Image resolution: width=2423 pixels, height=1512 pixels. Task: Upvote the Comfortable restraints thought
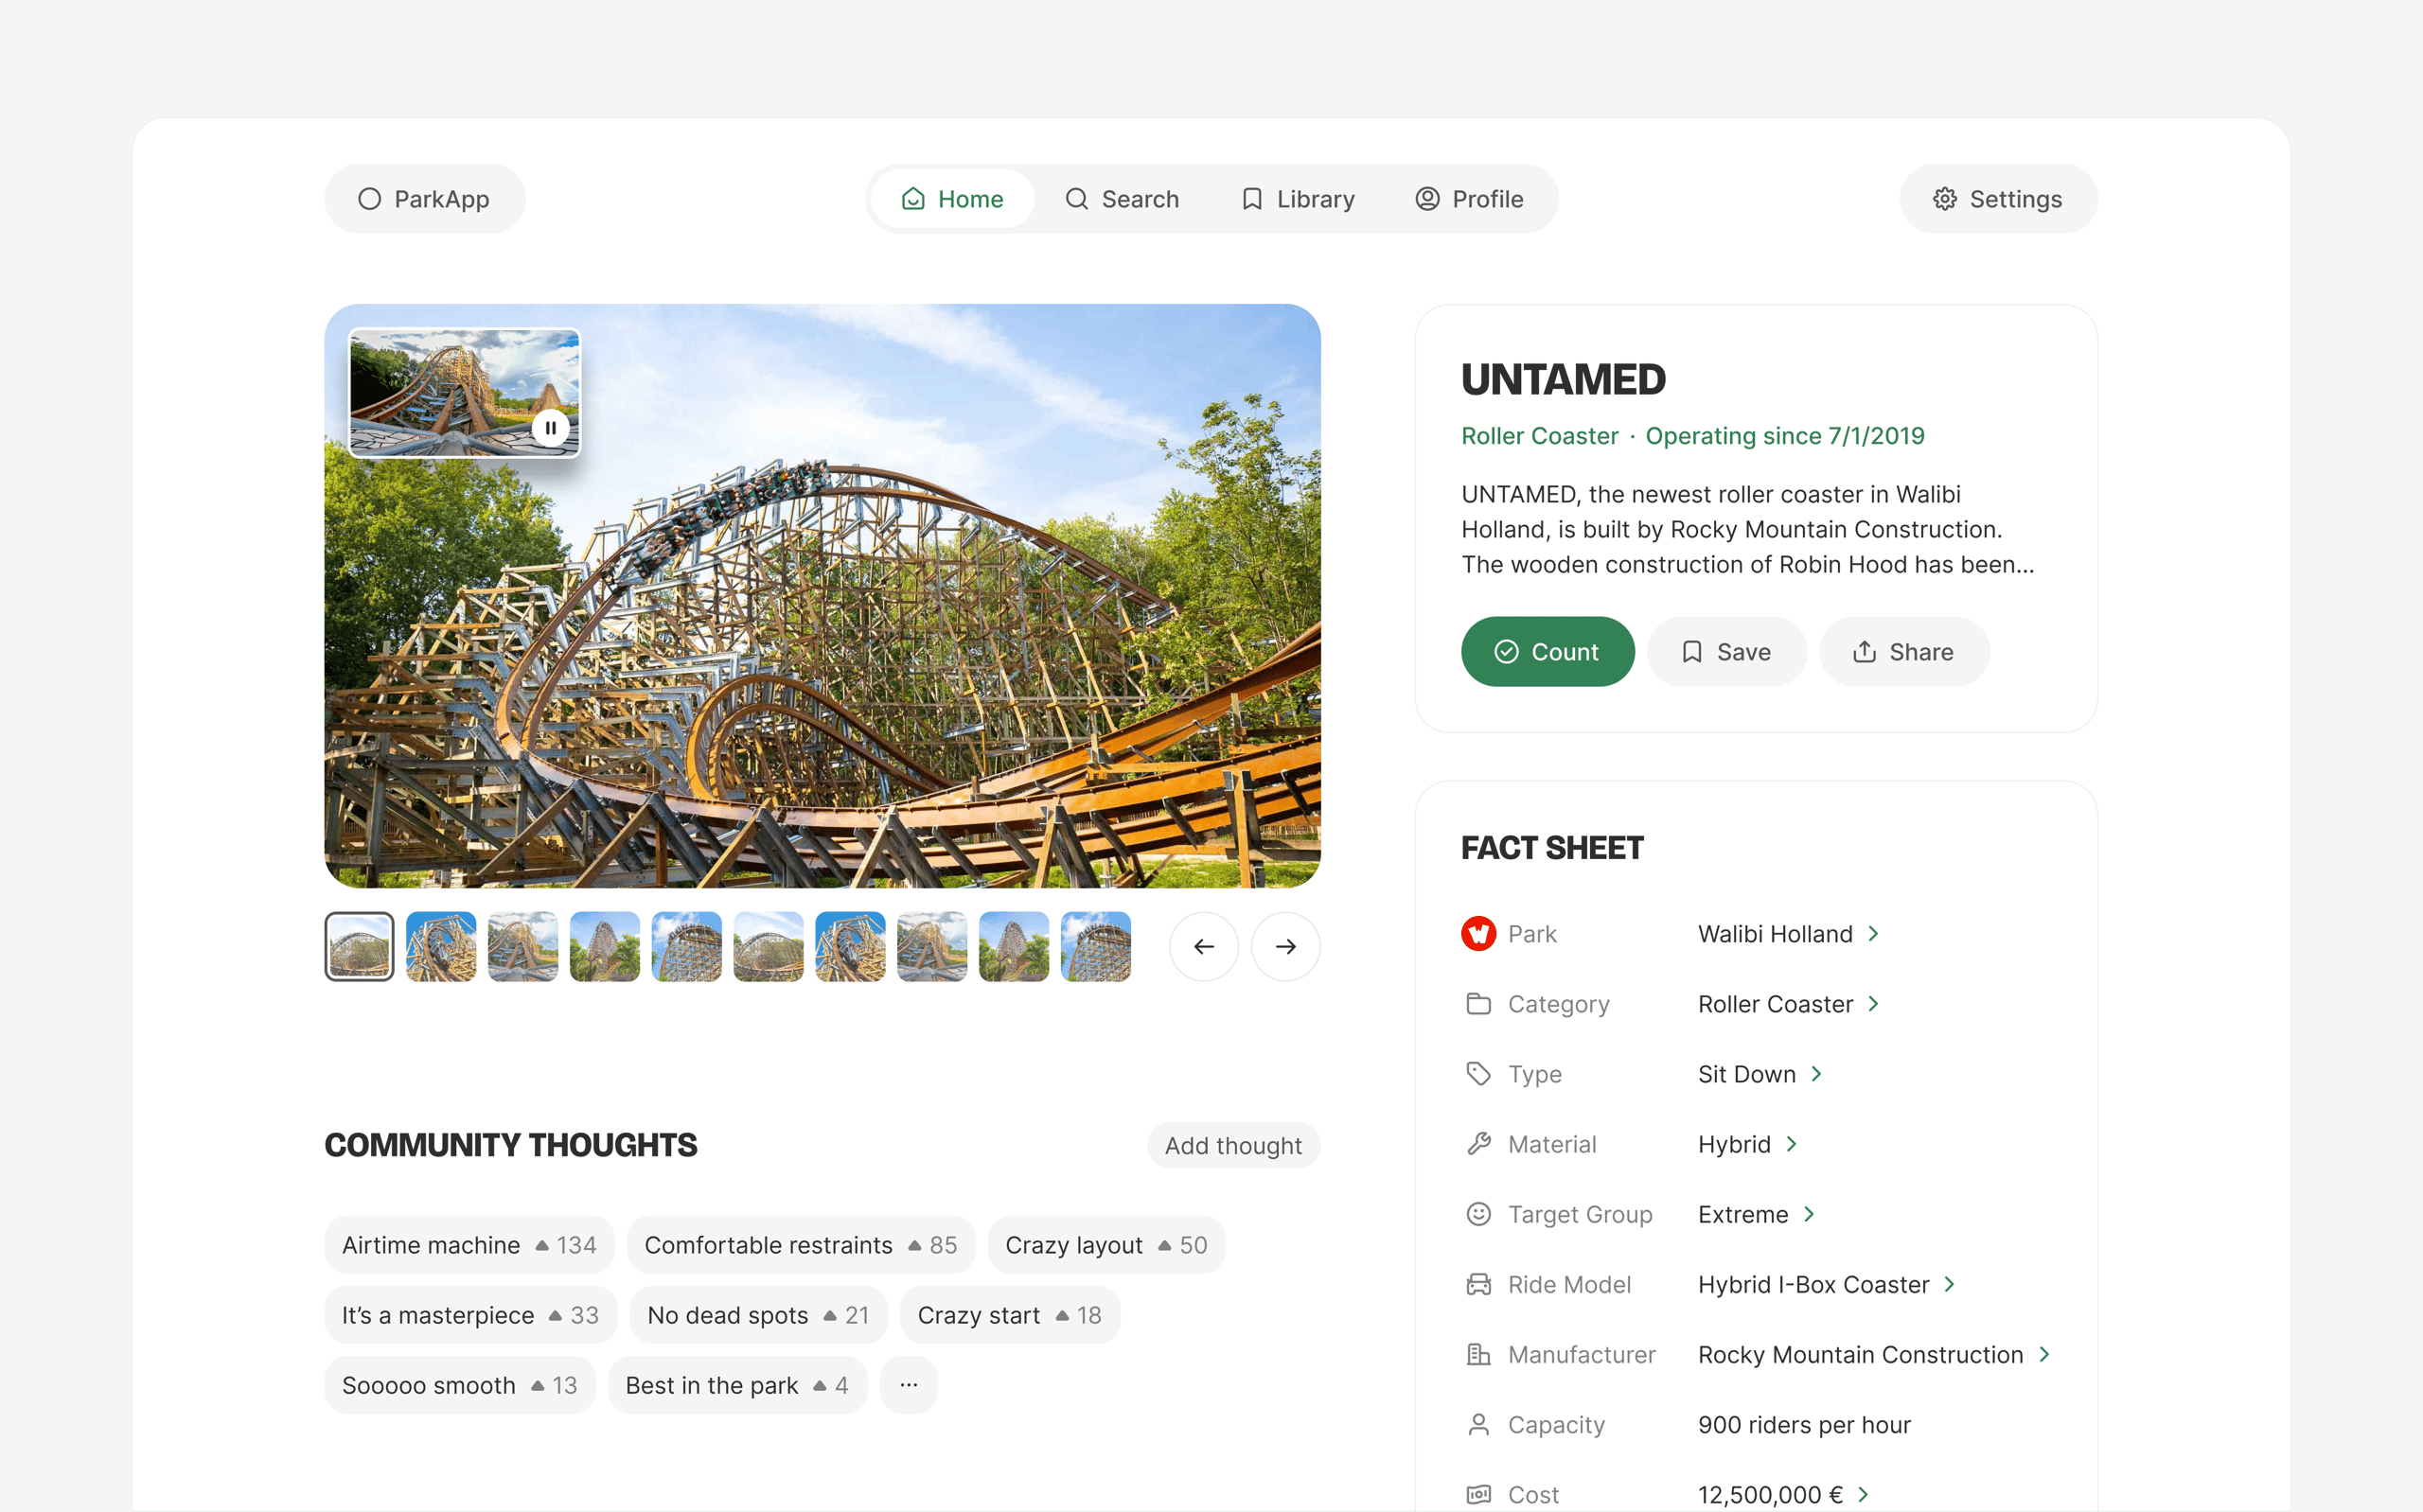click(x=914, y=1245)
